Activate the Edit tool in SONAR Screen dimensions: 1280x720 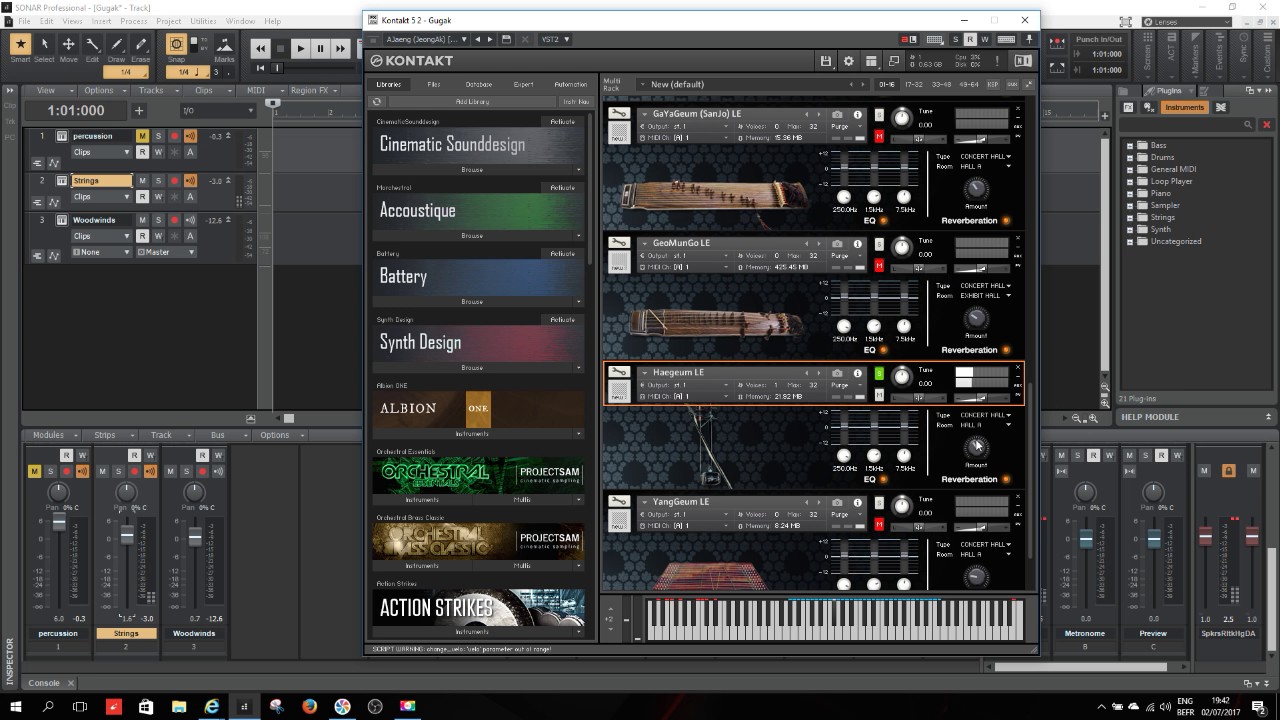pos(92,44)
